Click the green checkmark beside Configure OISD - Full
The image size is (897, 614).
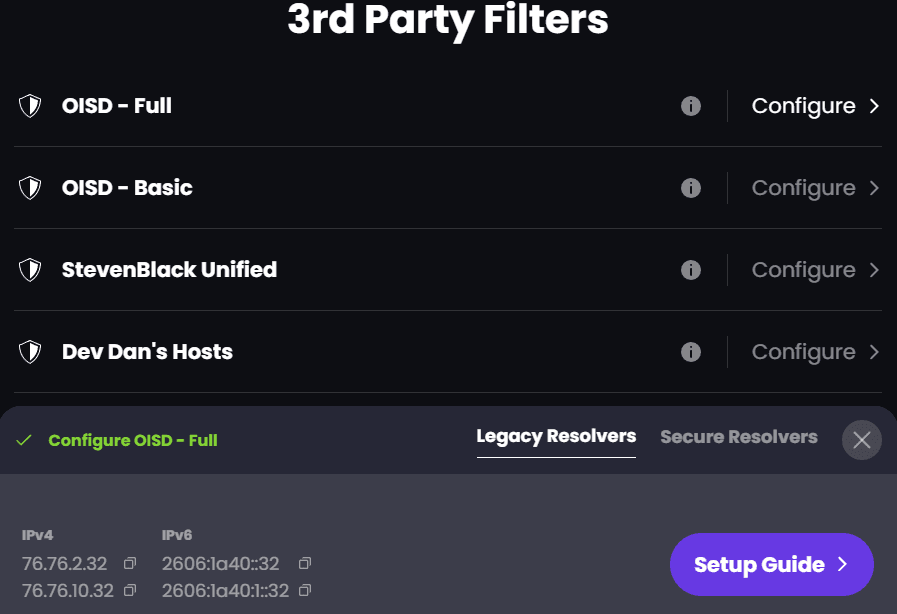pos(25,440)
